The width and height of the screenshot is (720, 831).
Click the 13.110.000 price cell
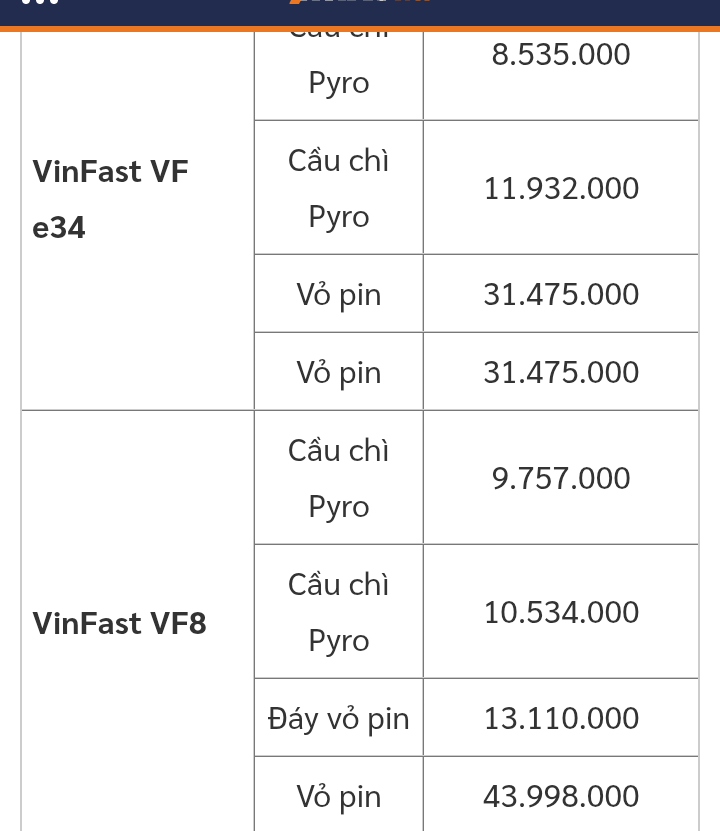click(x=561, y=718)
